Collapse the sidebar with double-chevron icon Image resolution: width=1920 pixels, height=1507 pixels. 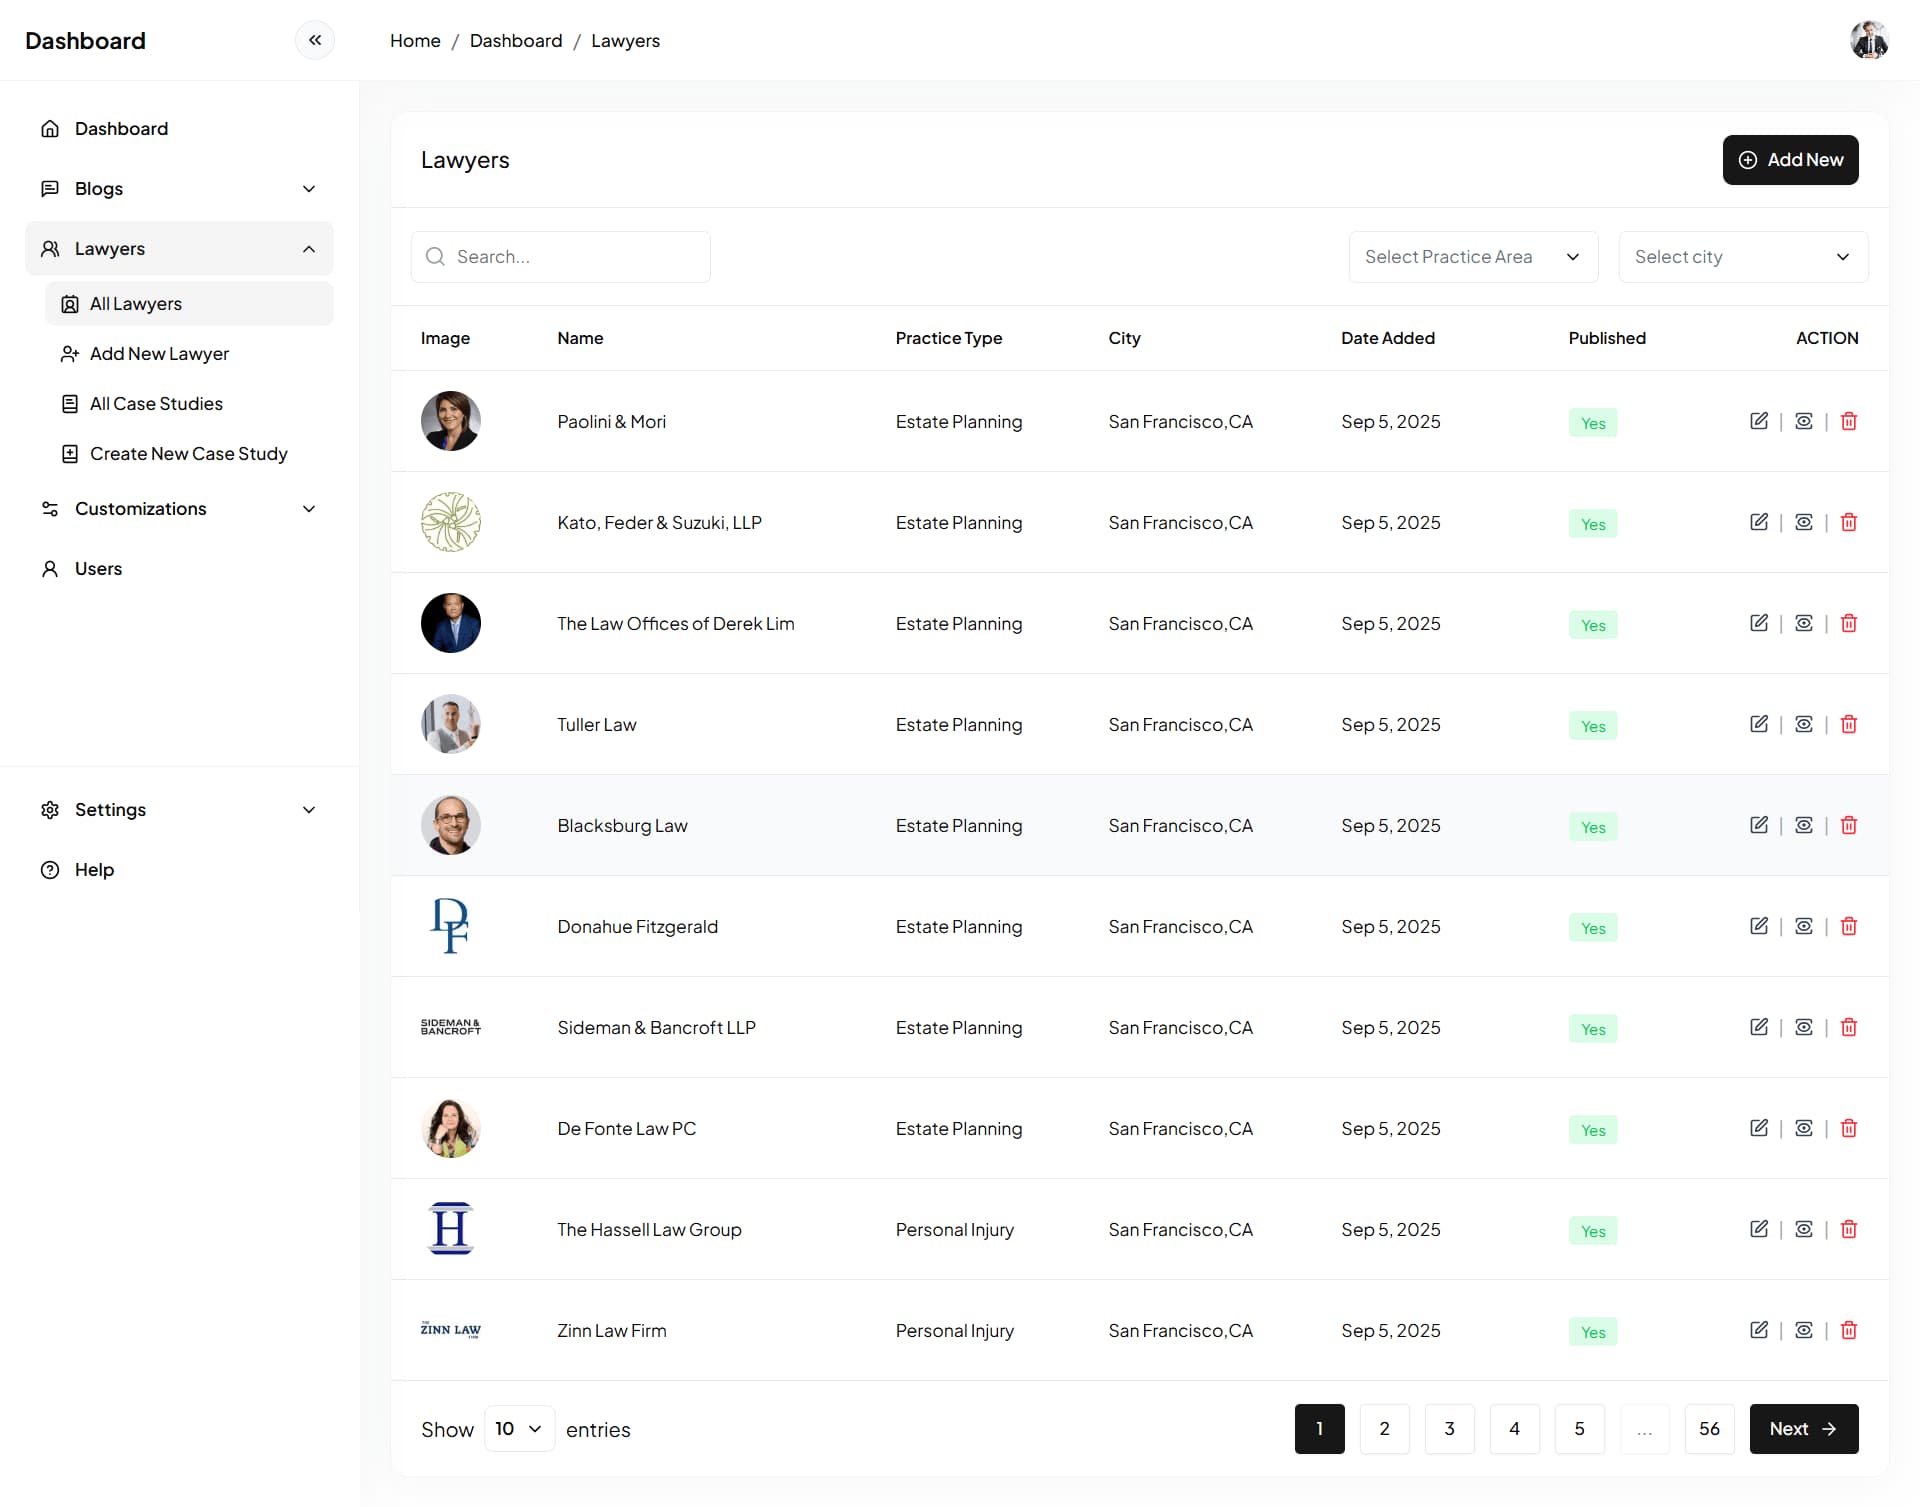[x=315, y=40]
